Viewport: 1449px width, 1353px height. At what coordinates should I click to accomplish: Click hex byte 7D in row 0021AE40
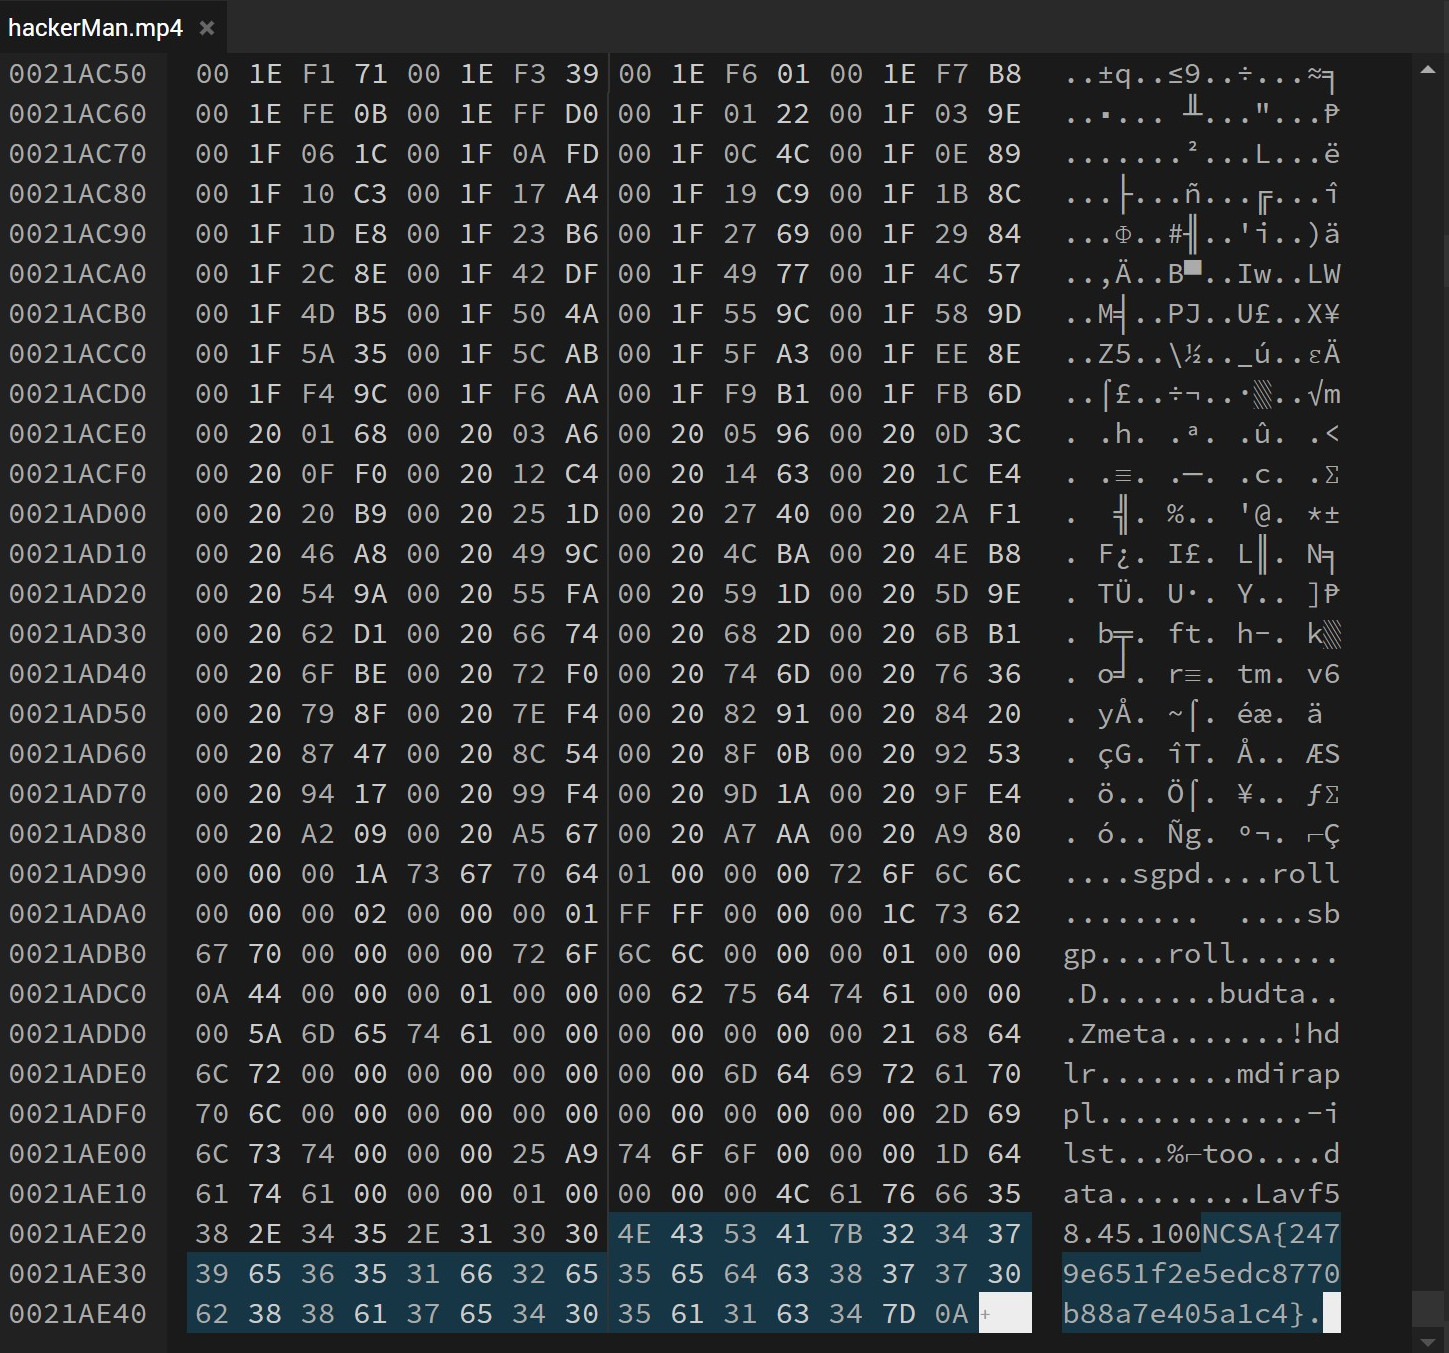coord(899,1314)
